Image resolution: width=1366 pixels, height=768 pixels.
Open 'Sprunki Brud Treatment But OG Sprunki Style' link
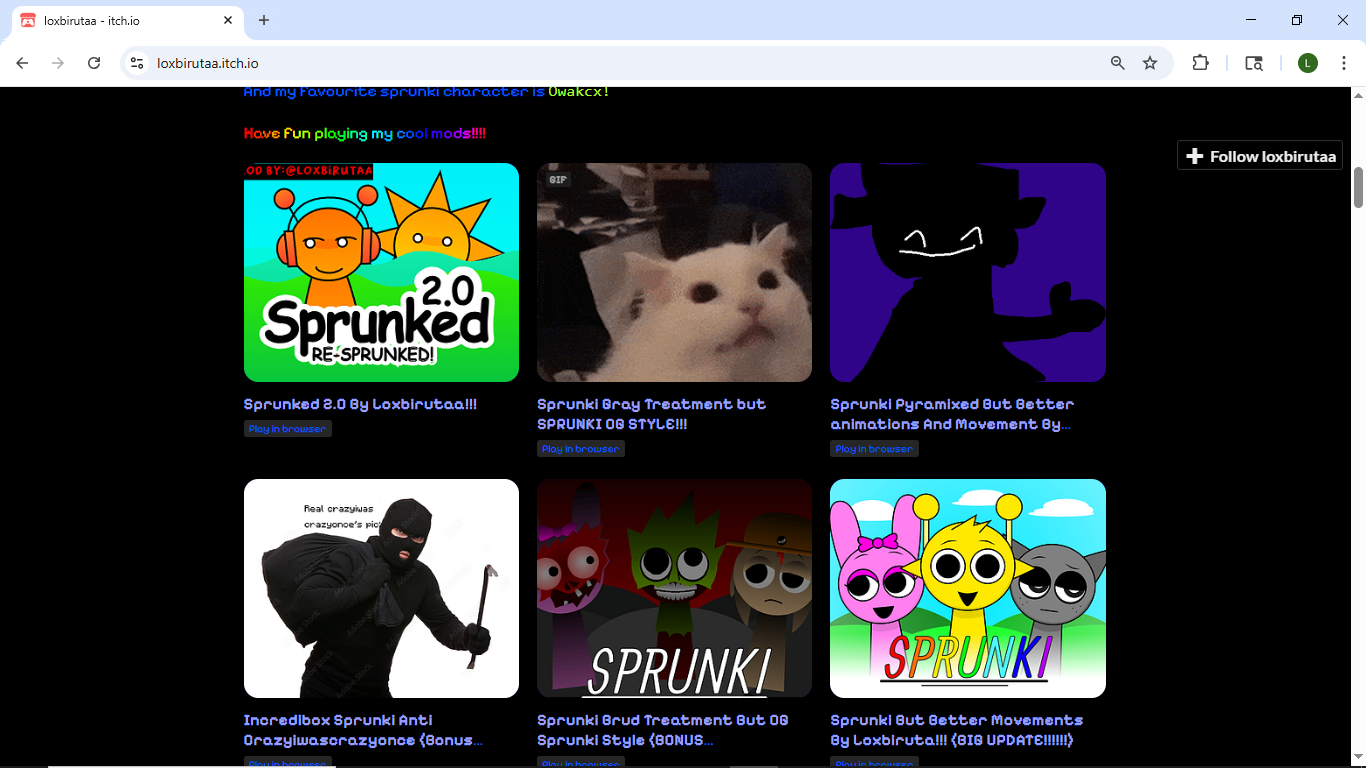click(x=662, y=731)
